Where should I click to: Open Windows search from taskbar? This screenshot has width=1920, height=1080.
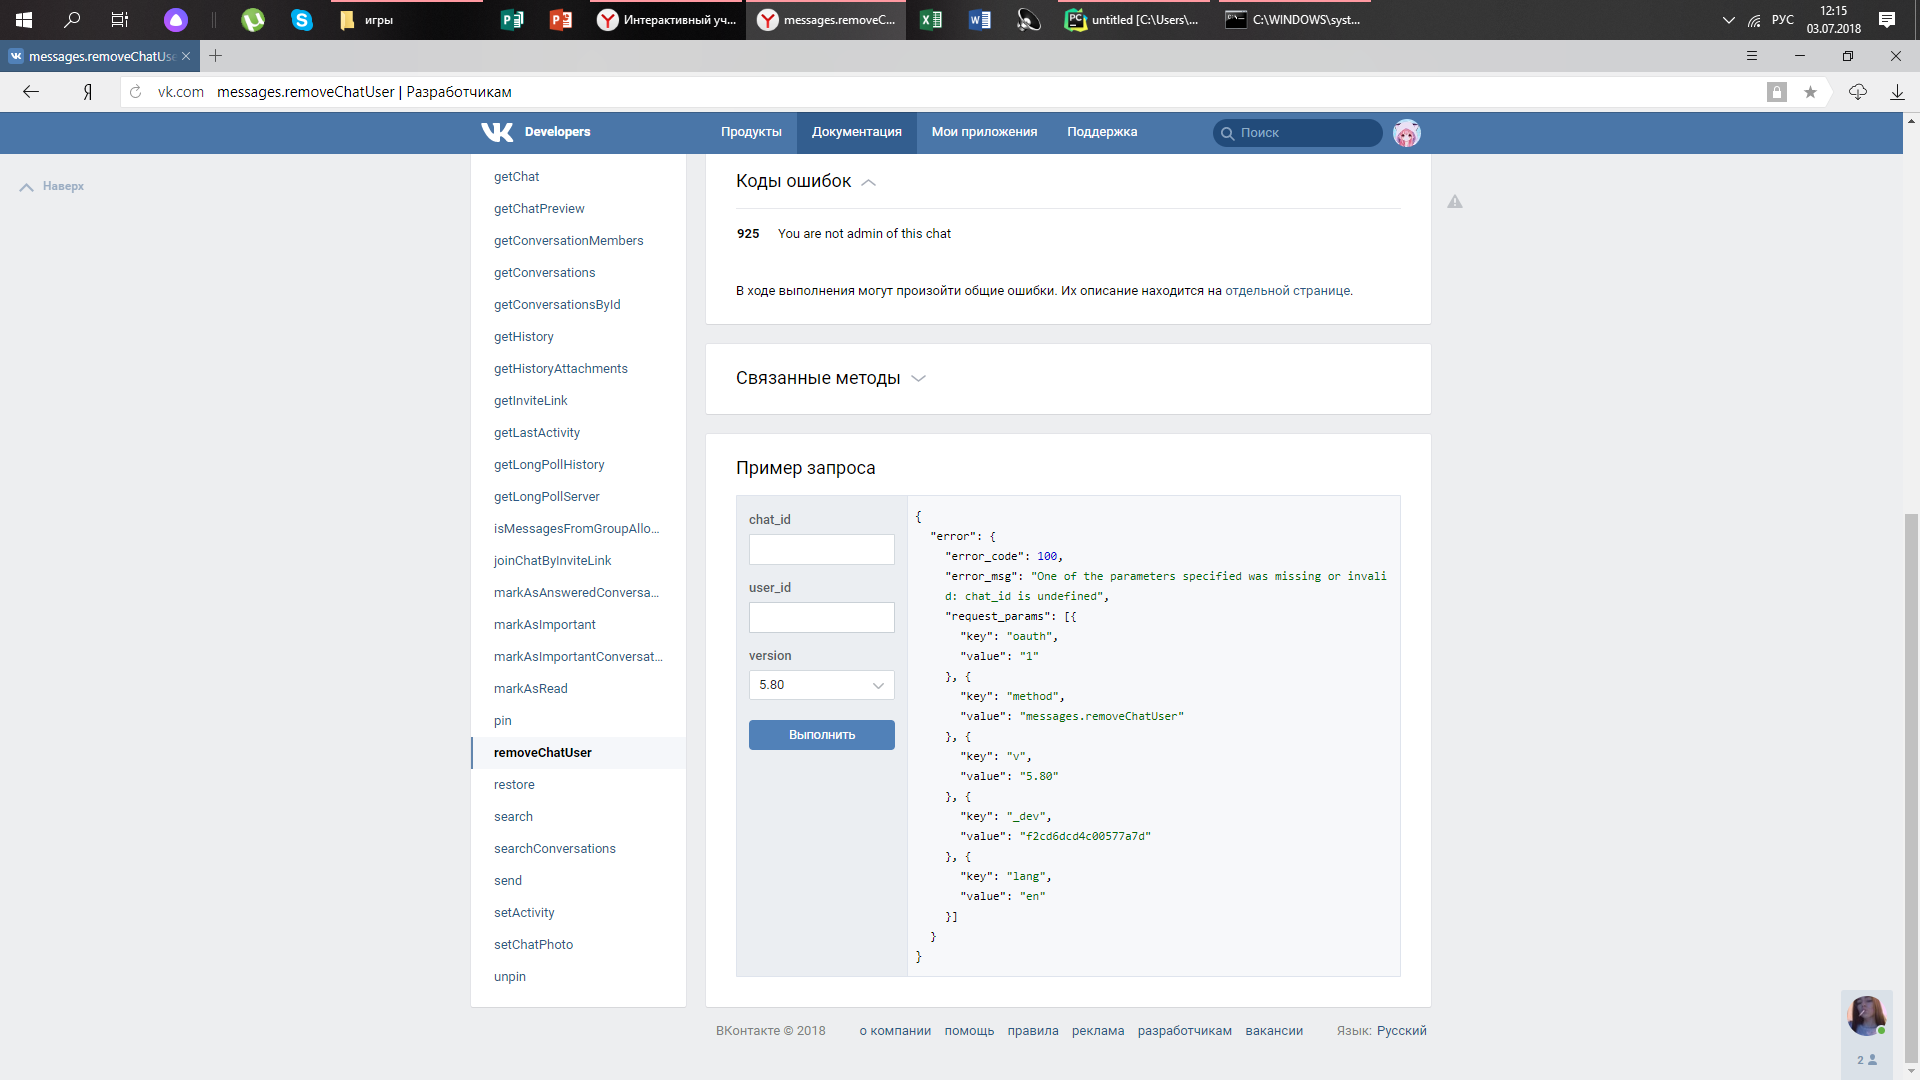(72, 20)
